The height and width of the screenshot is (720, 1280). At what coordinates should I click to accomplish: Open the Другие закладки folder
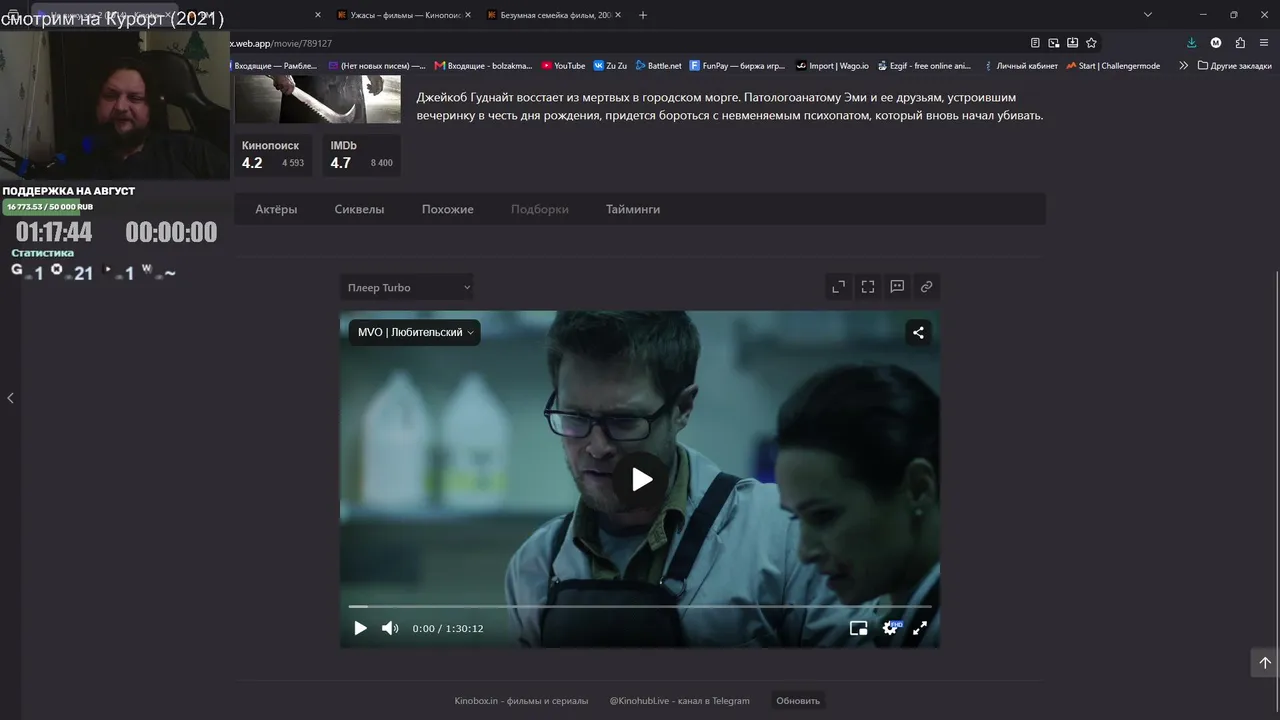tap(1235, 66)
